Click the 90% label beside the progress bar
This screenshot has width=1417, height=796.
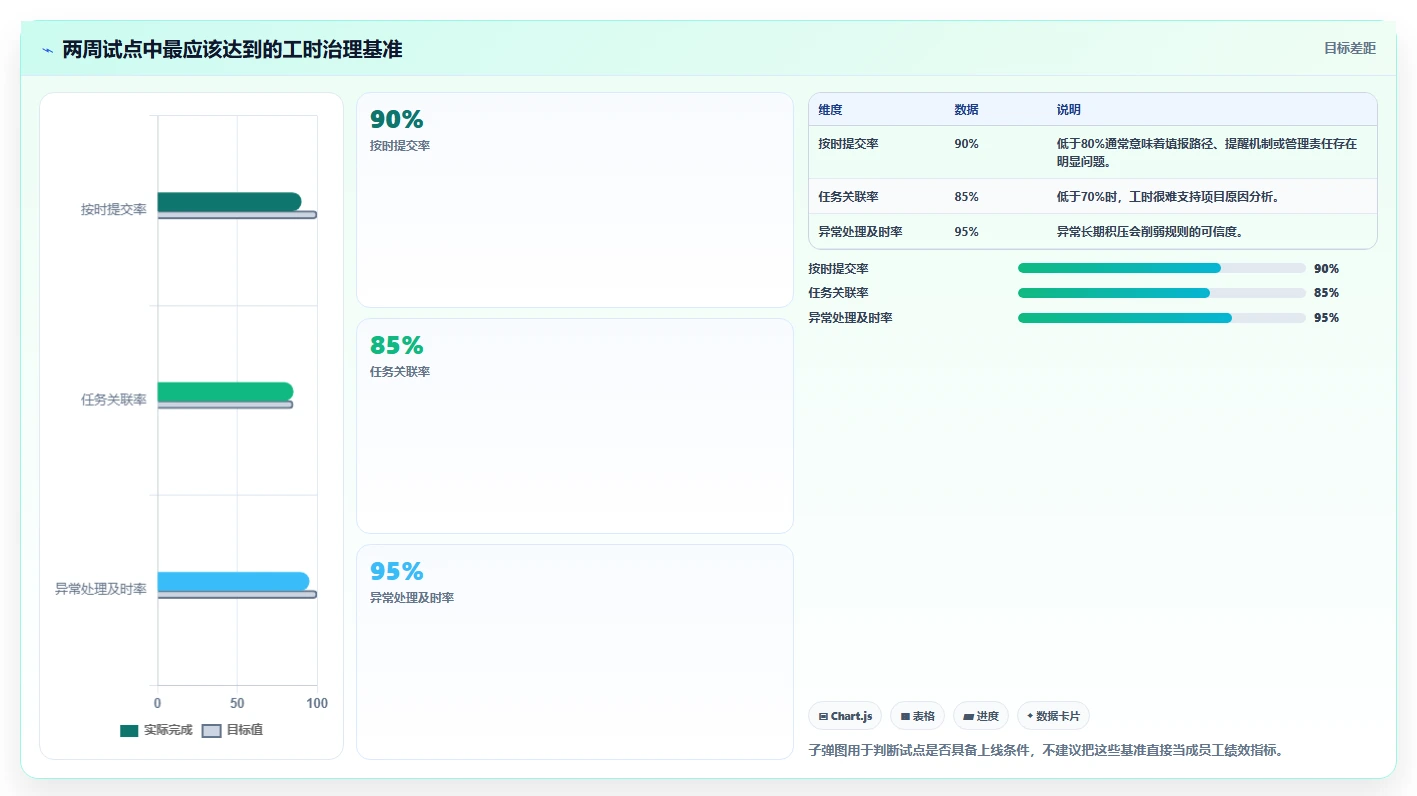pos(1326,269)
